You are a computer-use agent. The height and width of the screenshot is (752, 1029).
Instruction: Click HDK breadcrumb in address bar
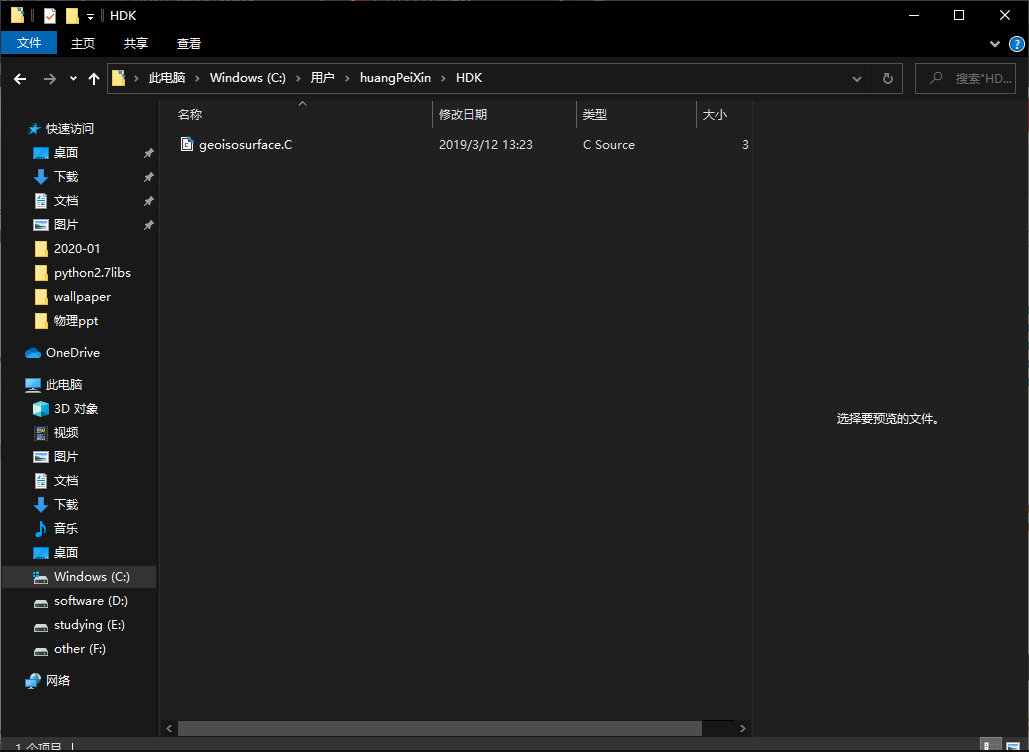pos(469,78)
